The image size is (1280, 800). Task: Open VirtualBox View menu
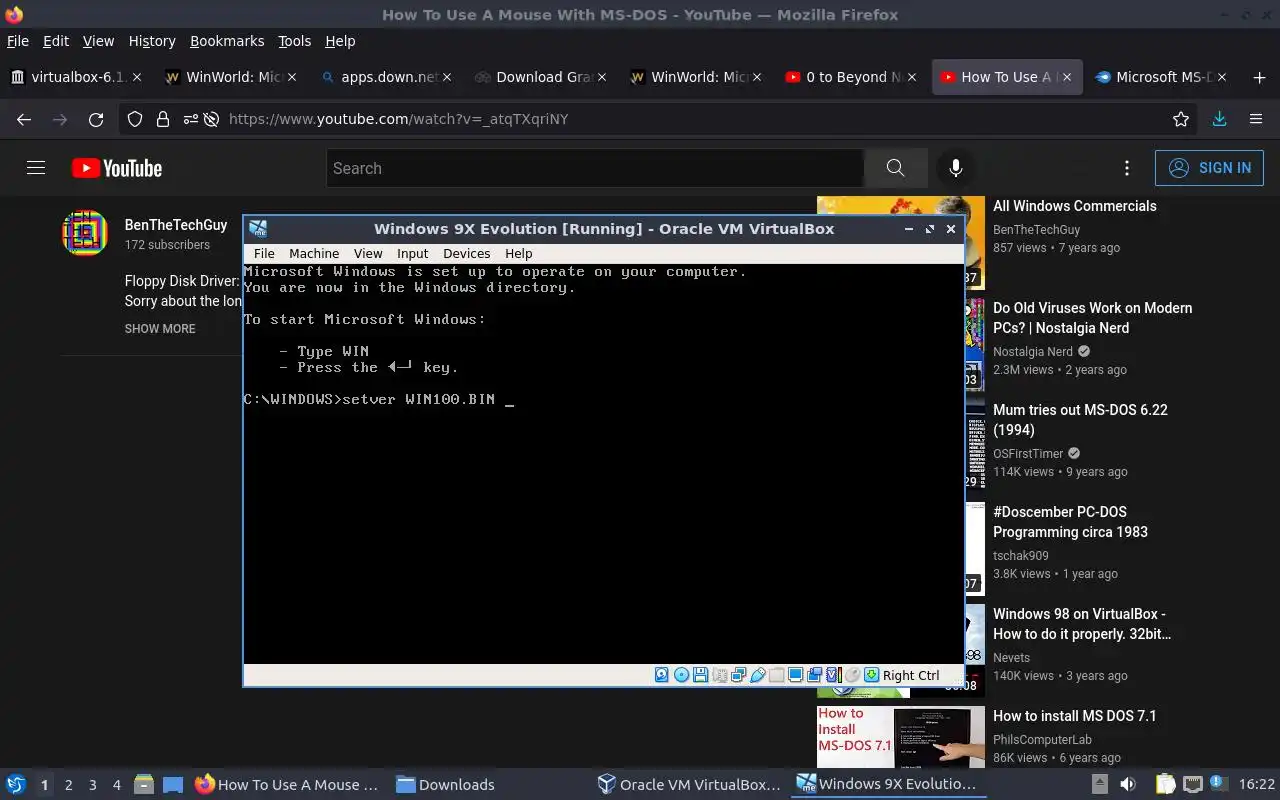[x=368, y=253]
